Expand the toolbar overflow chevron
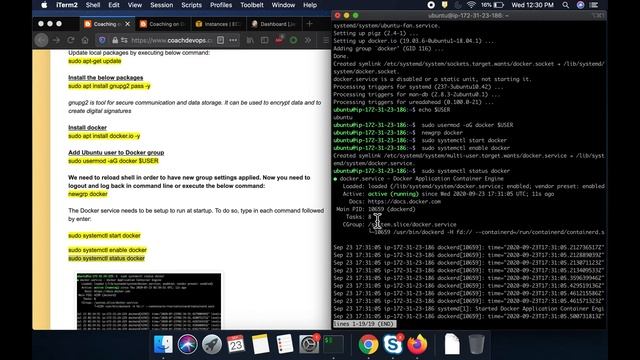 coord(308,40)
